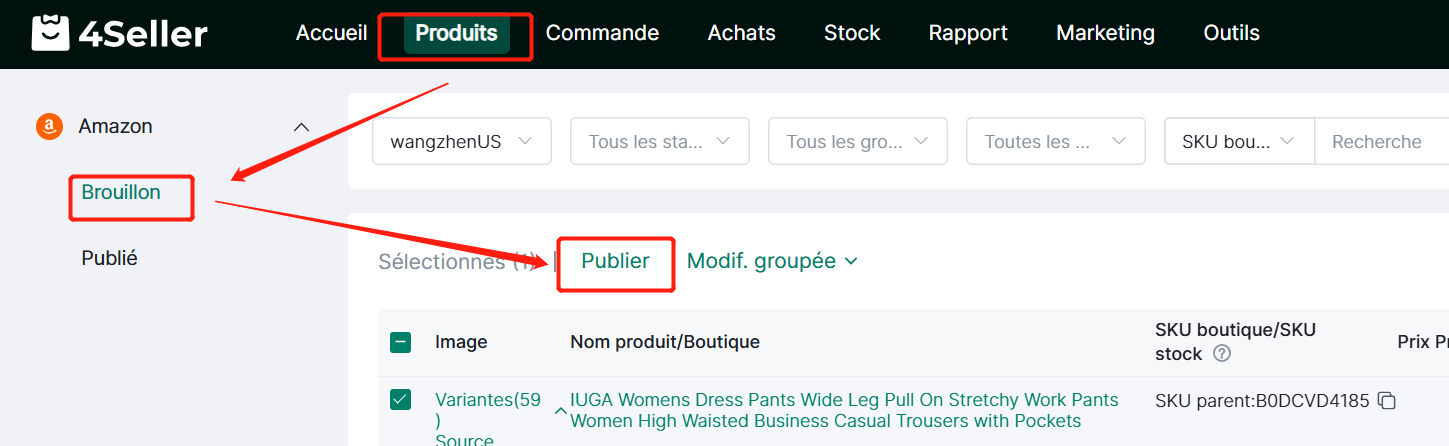
Task: Open the IUGA Womens Dress Pants product link
Action: tap(843, 410)
